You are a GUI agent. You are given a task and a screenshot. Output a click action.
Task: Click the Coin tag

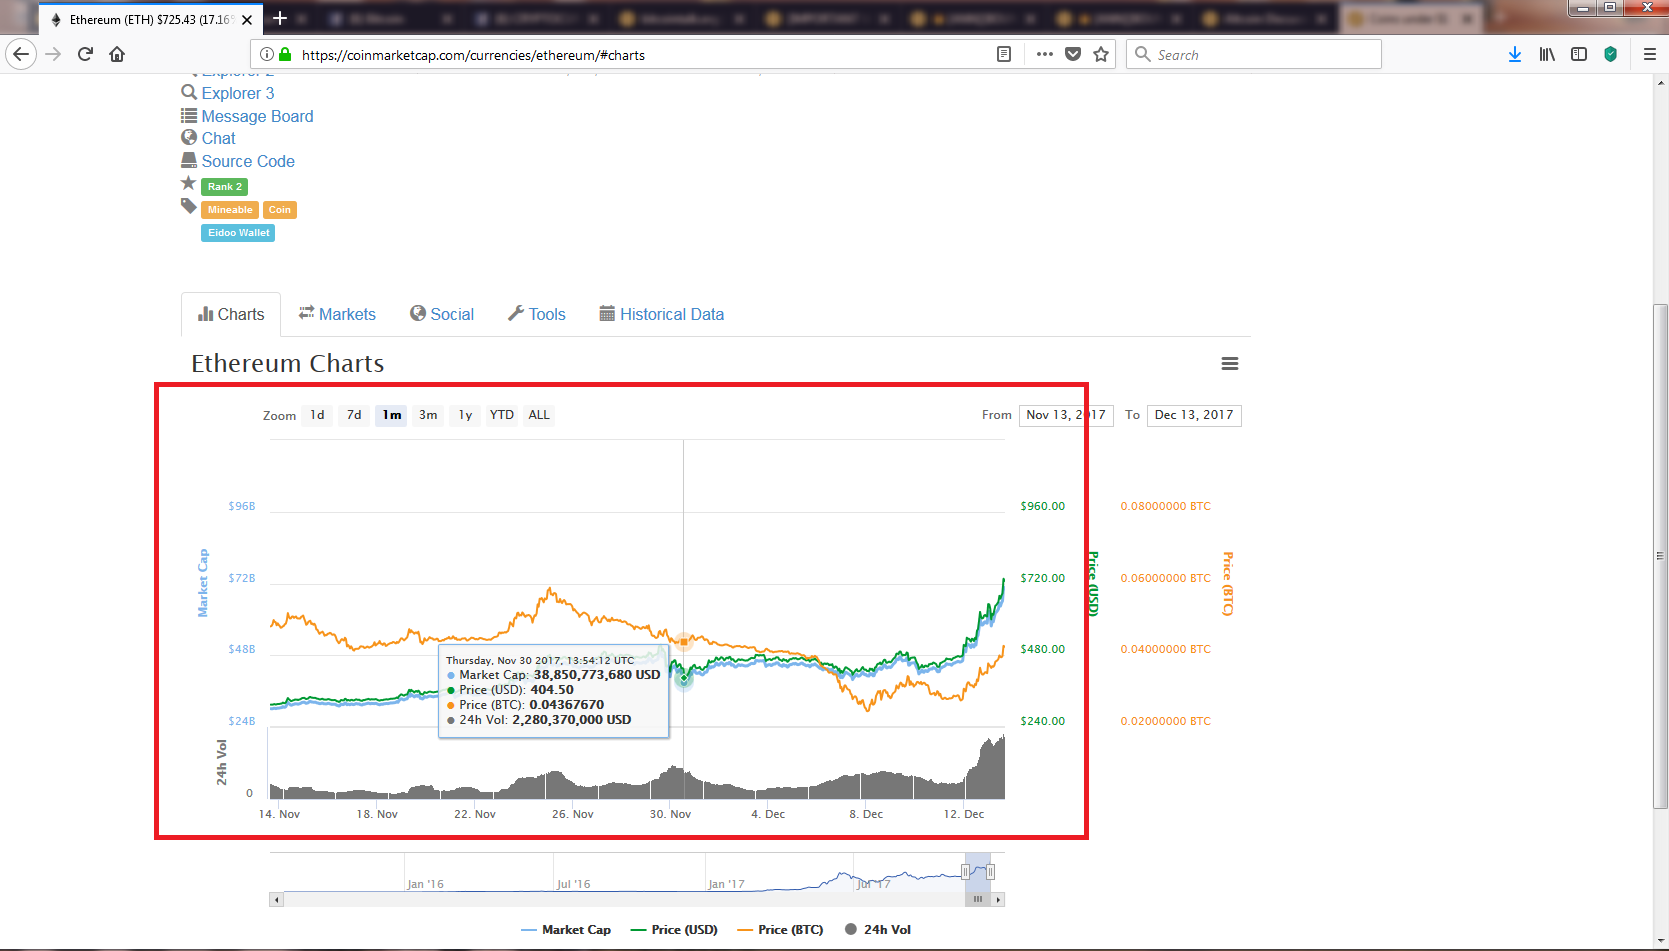pos(280,210)
